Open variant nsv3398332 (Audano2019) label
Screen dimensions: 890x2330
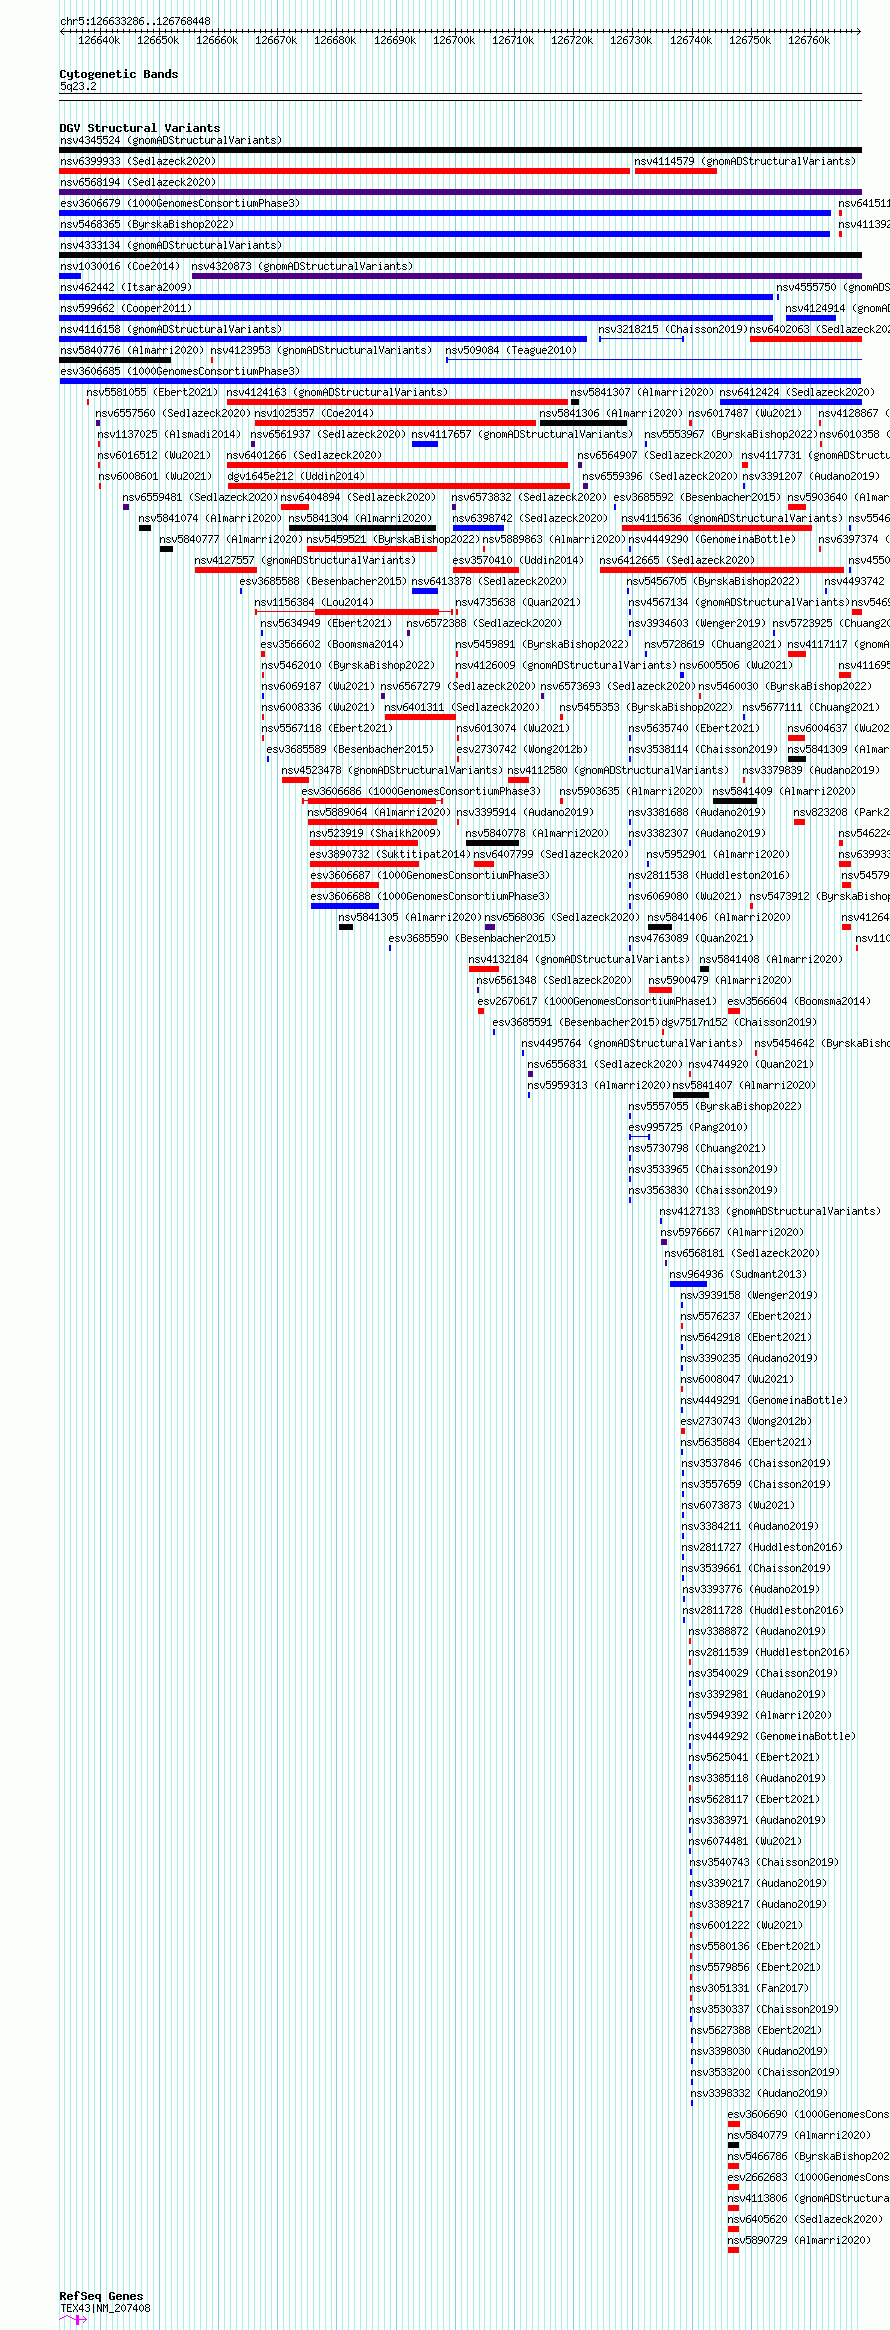coord(759,2094)
